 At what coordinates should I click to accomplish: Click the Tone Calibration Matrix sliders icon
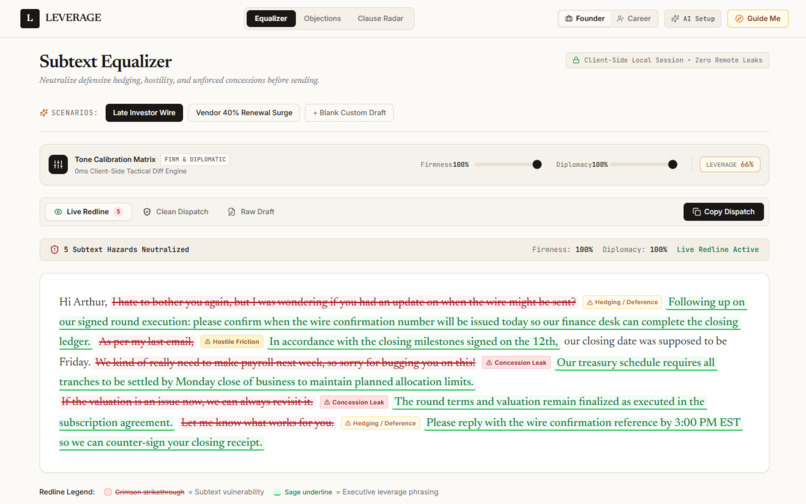click(58, 165)
